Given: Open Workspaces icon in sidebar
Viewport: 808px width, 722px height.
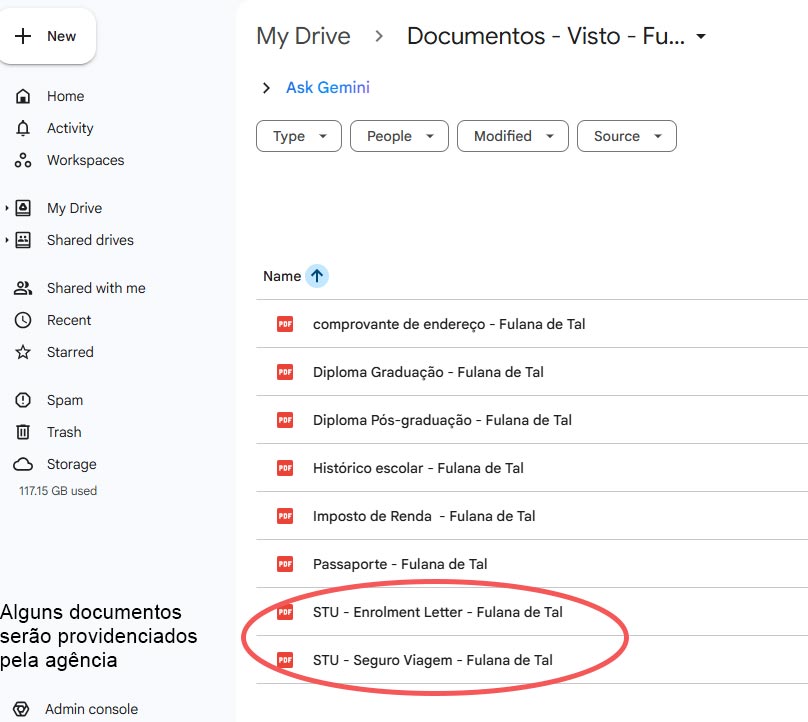Looking at the screenshot, I should [23, 160].
